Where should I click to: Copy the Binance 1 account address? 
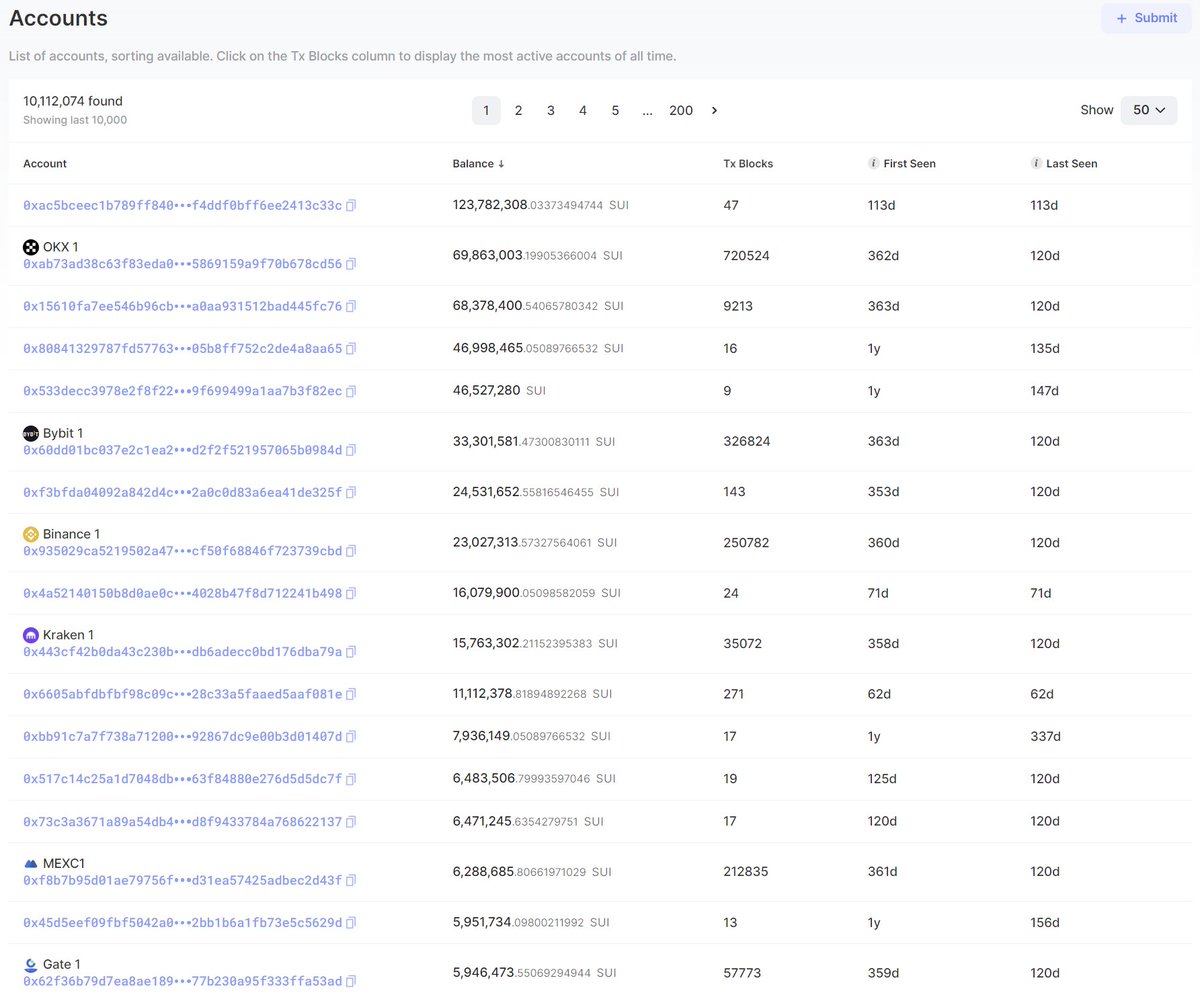[x=351, y=552]
